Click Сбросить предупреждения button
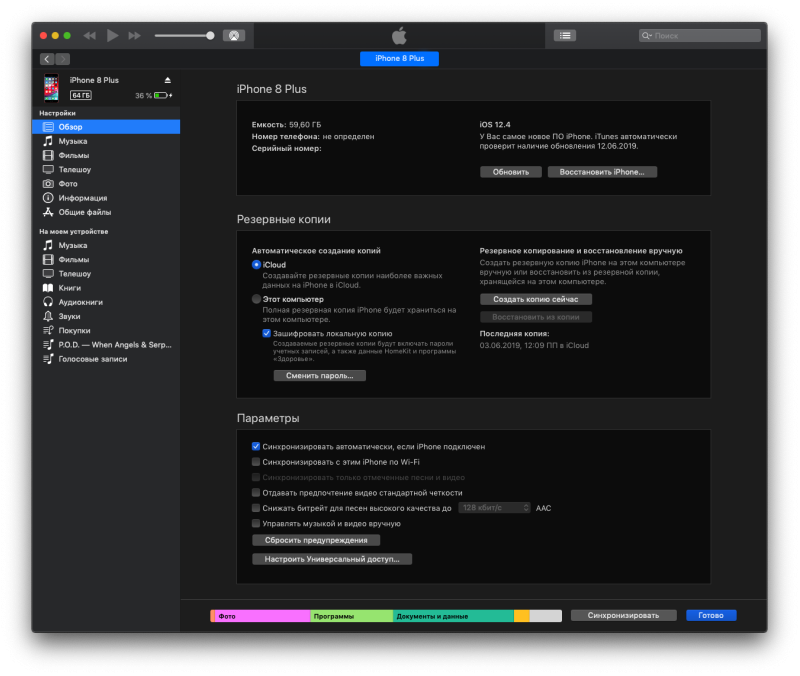Image resolution: width=800 pixels, height=676 pixels. 316,540
